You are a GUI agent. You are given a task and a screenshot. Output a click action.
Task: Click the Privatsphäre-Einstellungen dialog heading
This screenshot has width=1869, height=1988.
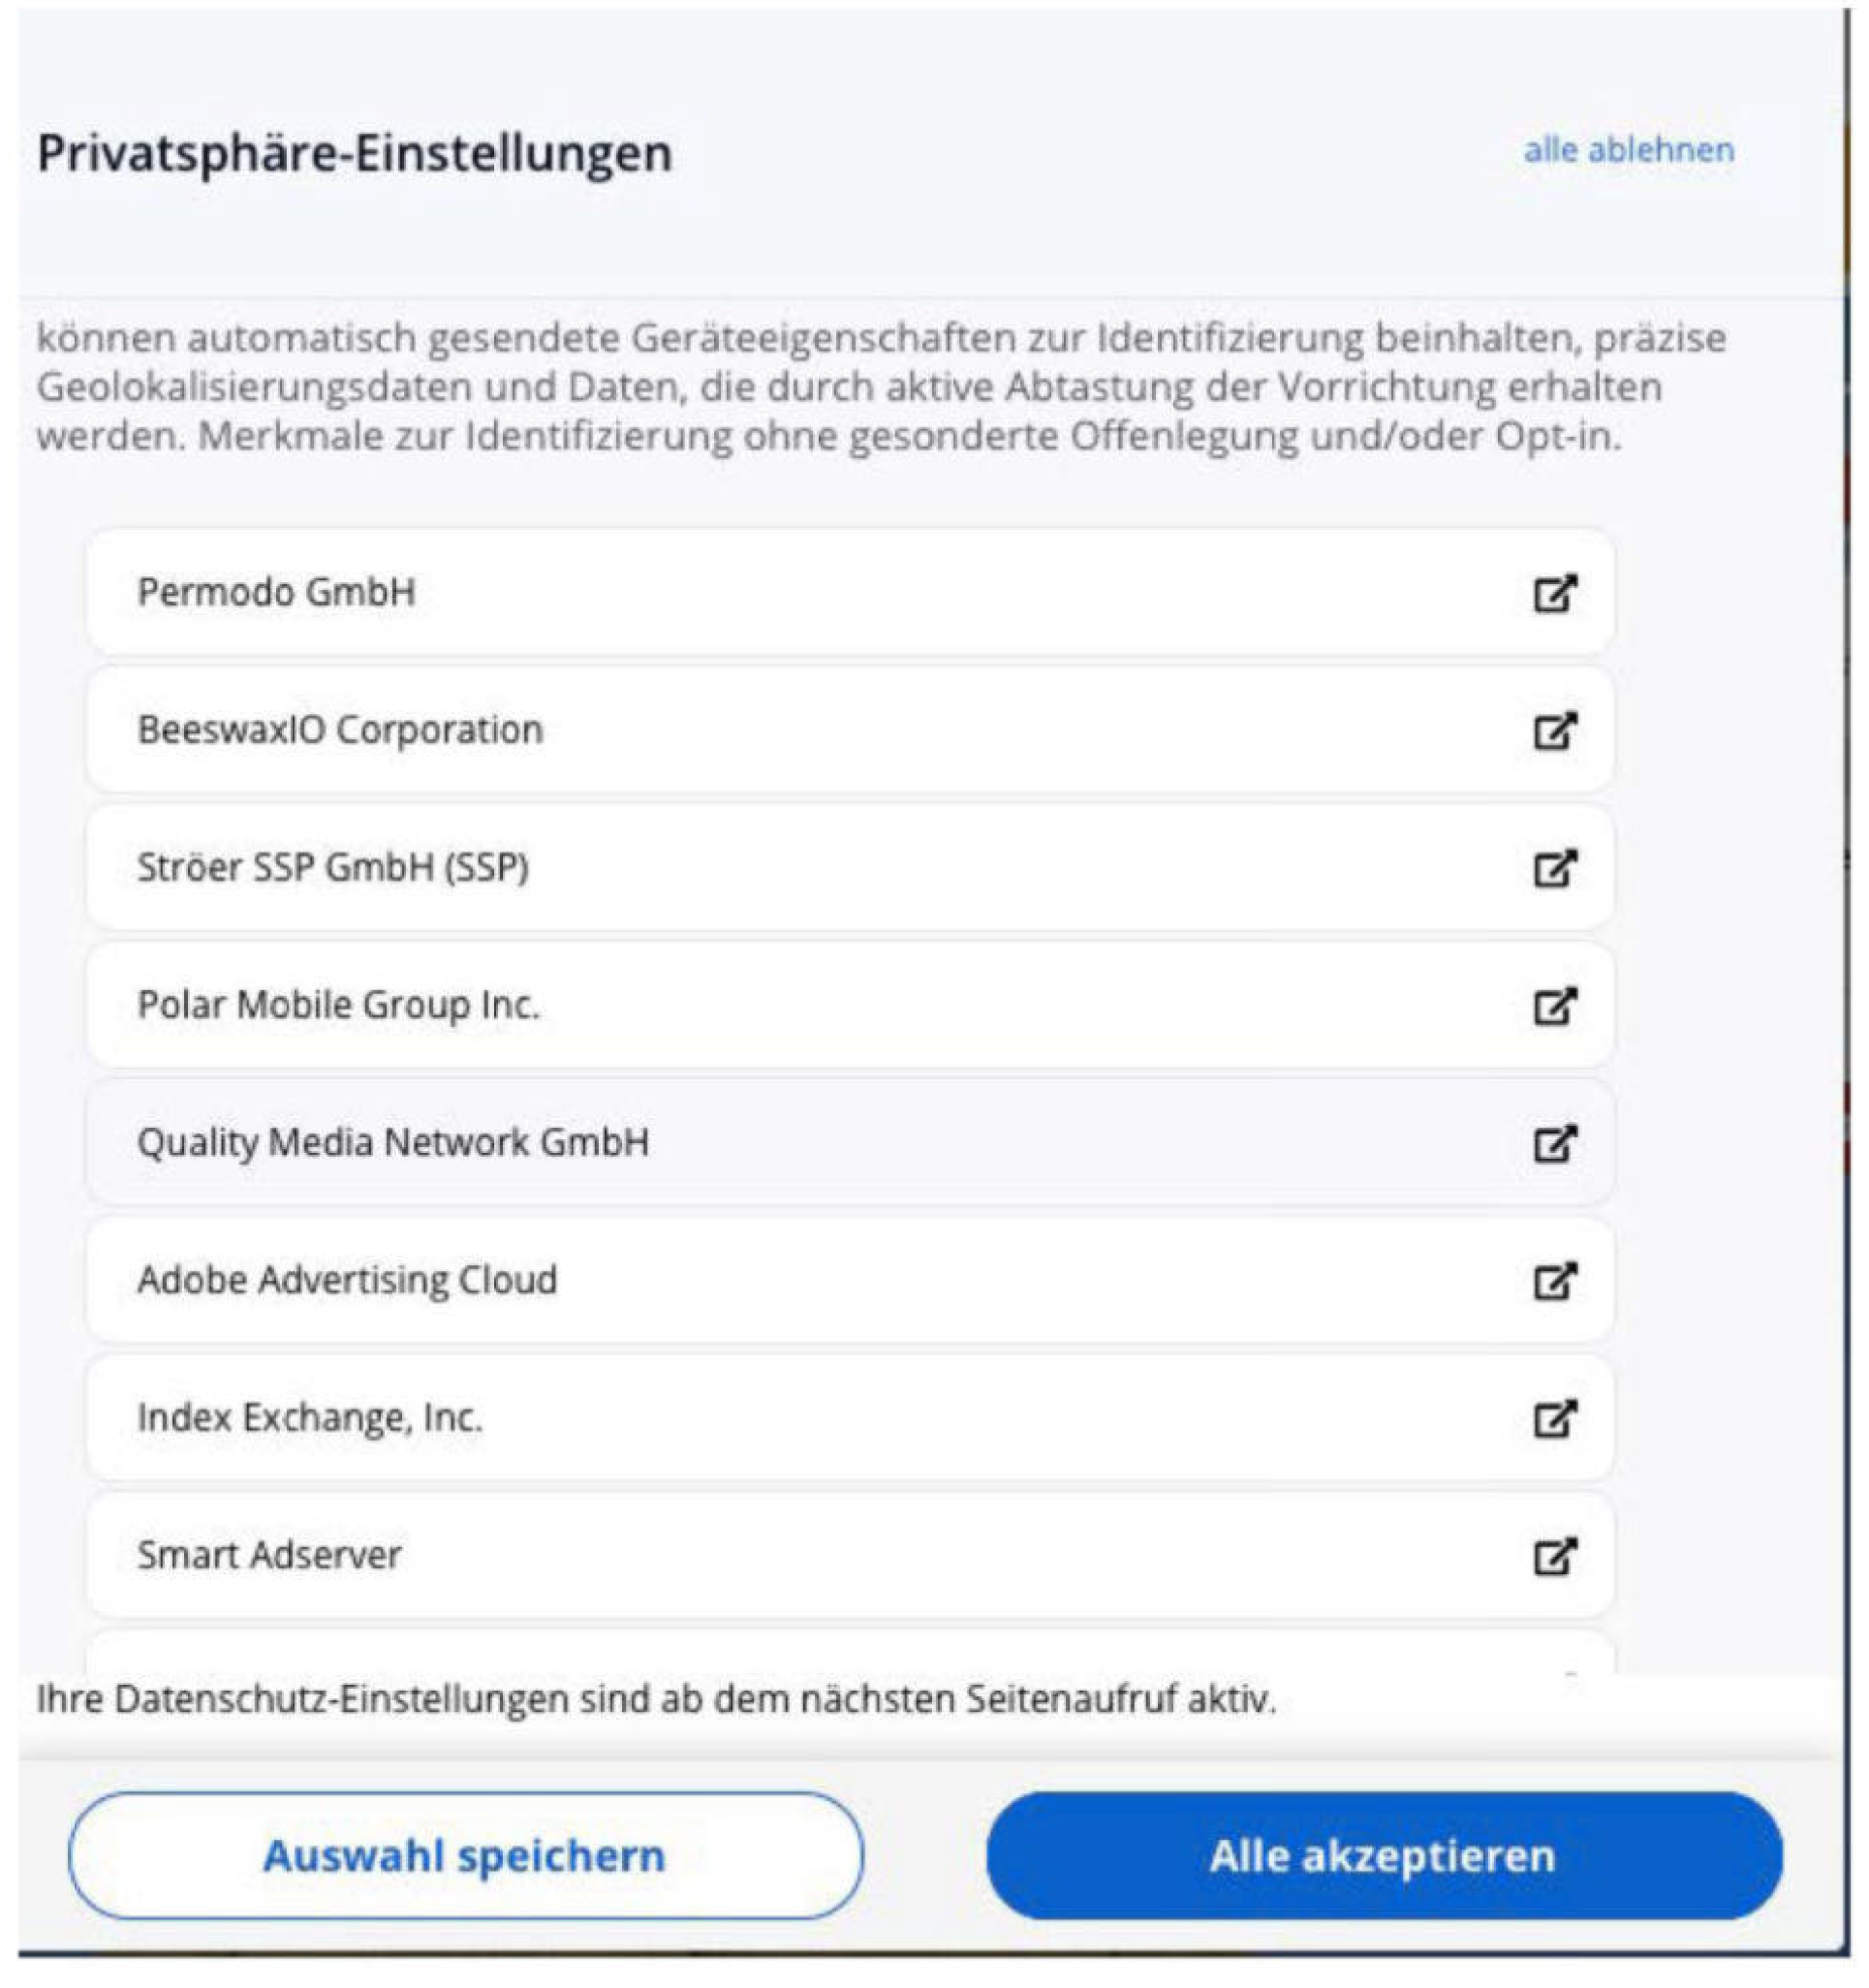click(x=354, y=153)
